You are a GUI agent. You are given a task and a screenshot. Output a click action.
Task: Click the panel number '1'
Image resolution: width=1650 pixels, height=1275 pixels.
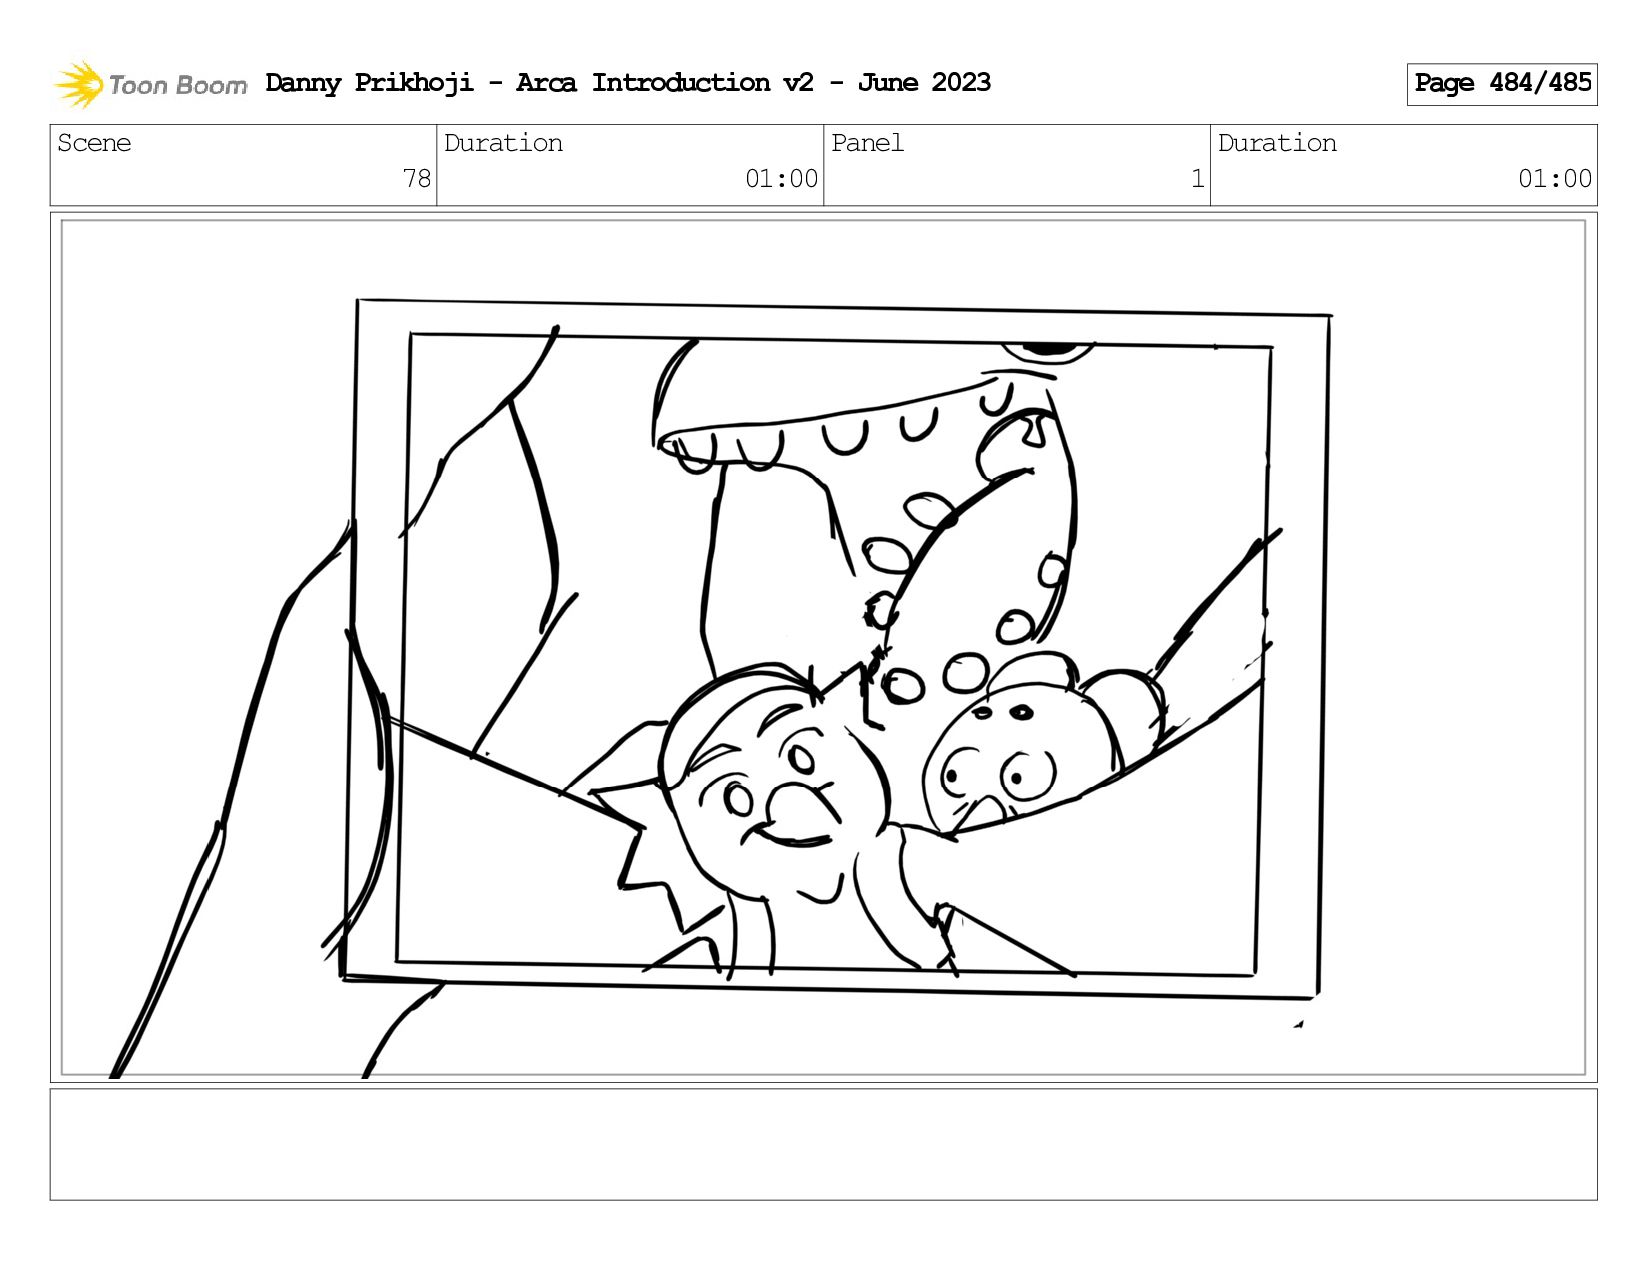coord(1197,179)
